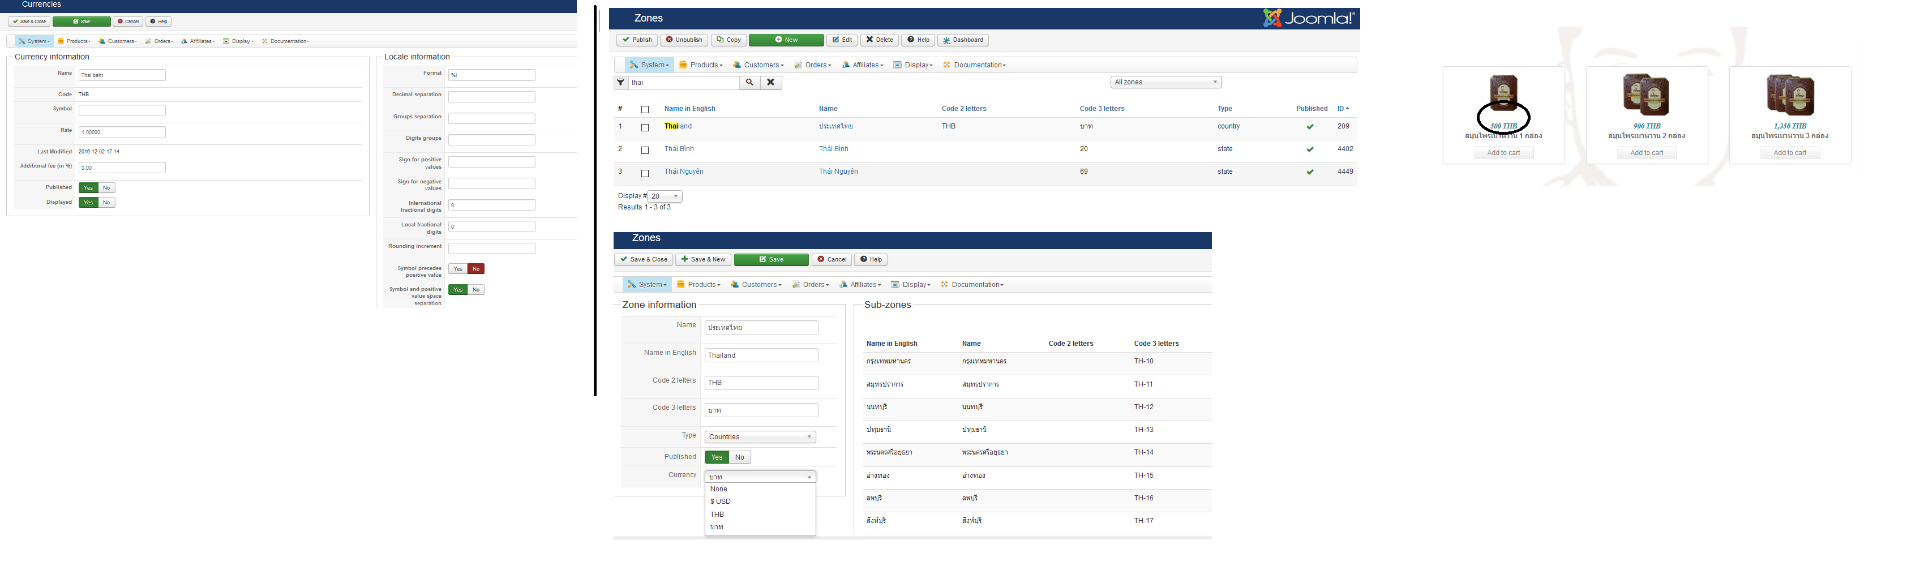Click the Name in English field containing Thailand
Screen dimensions: 1920x570
pos(761,355)
